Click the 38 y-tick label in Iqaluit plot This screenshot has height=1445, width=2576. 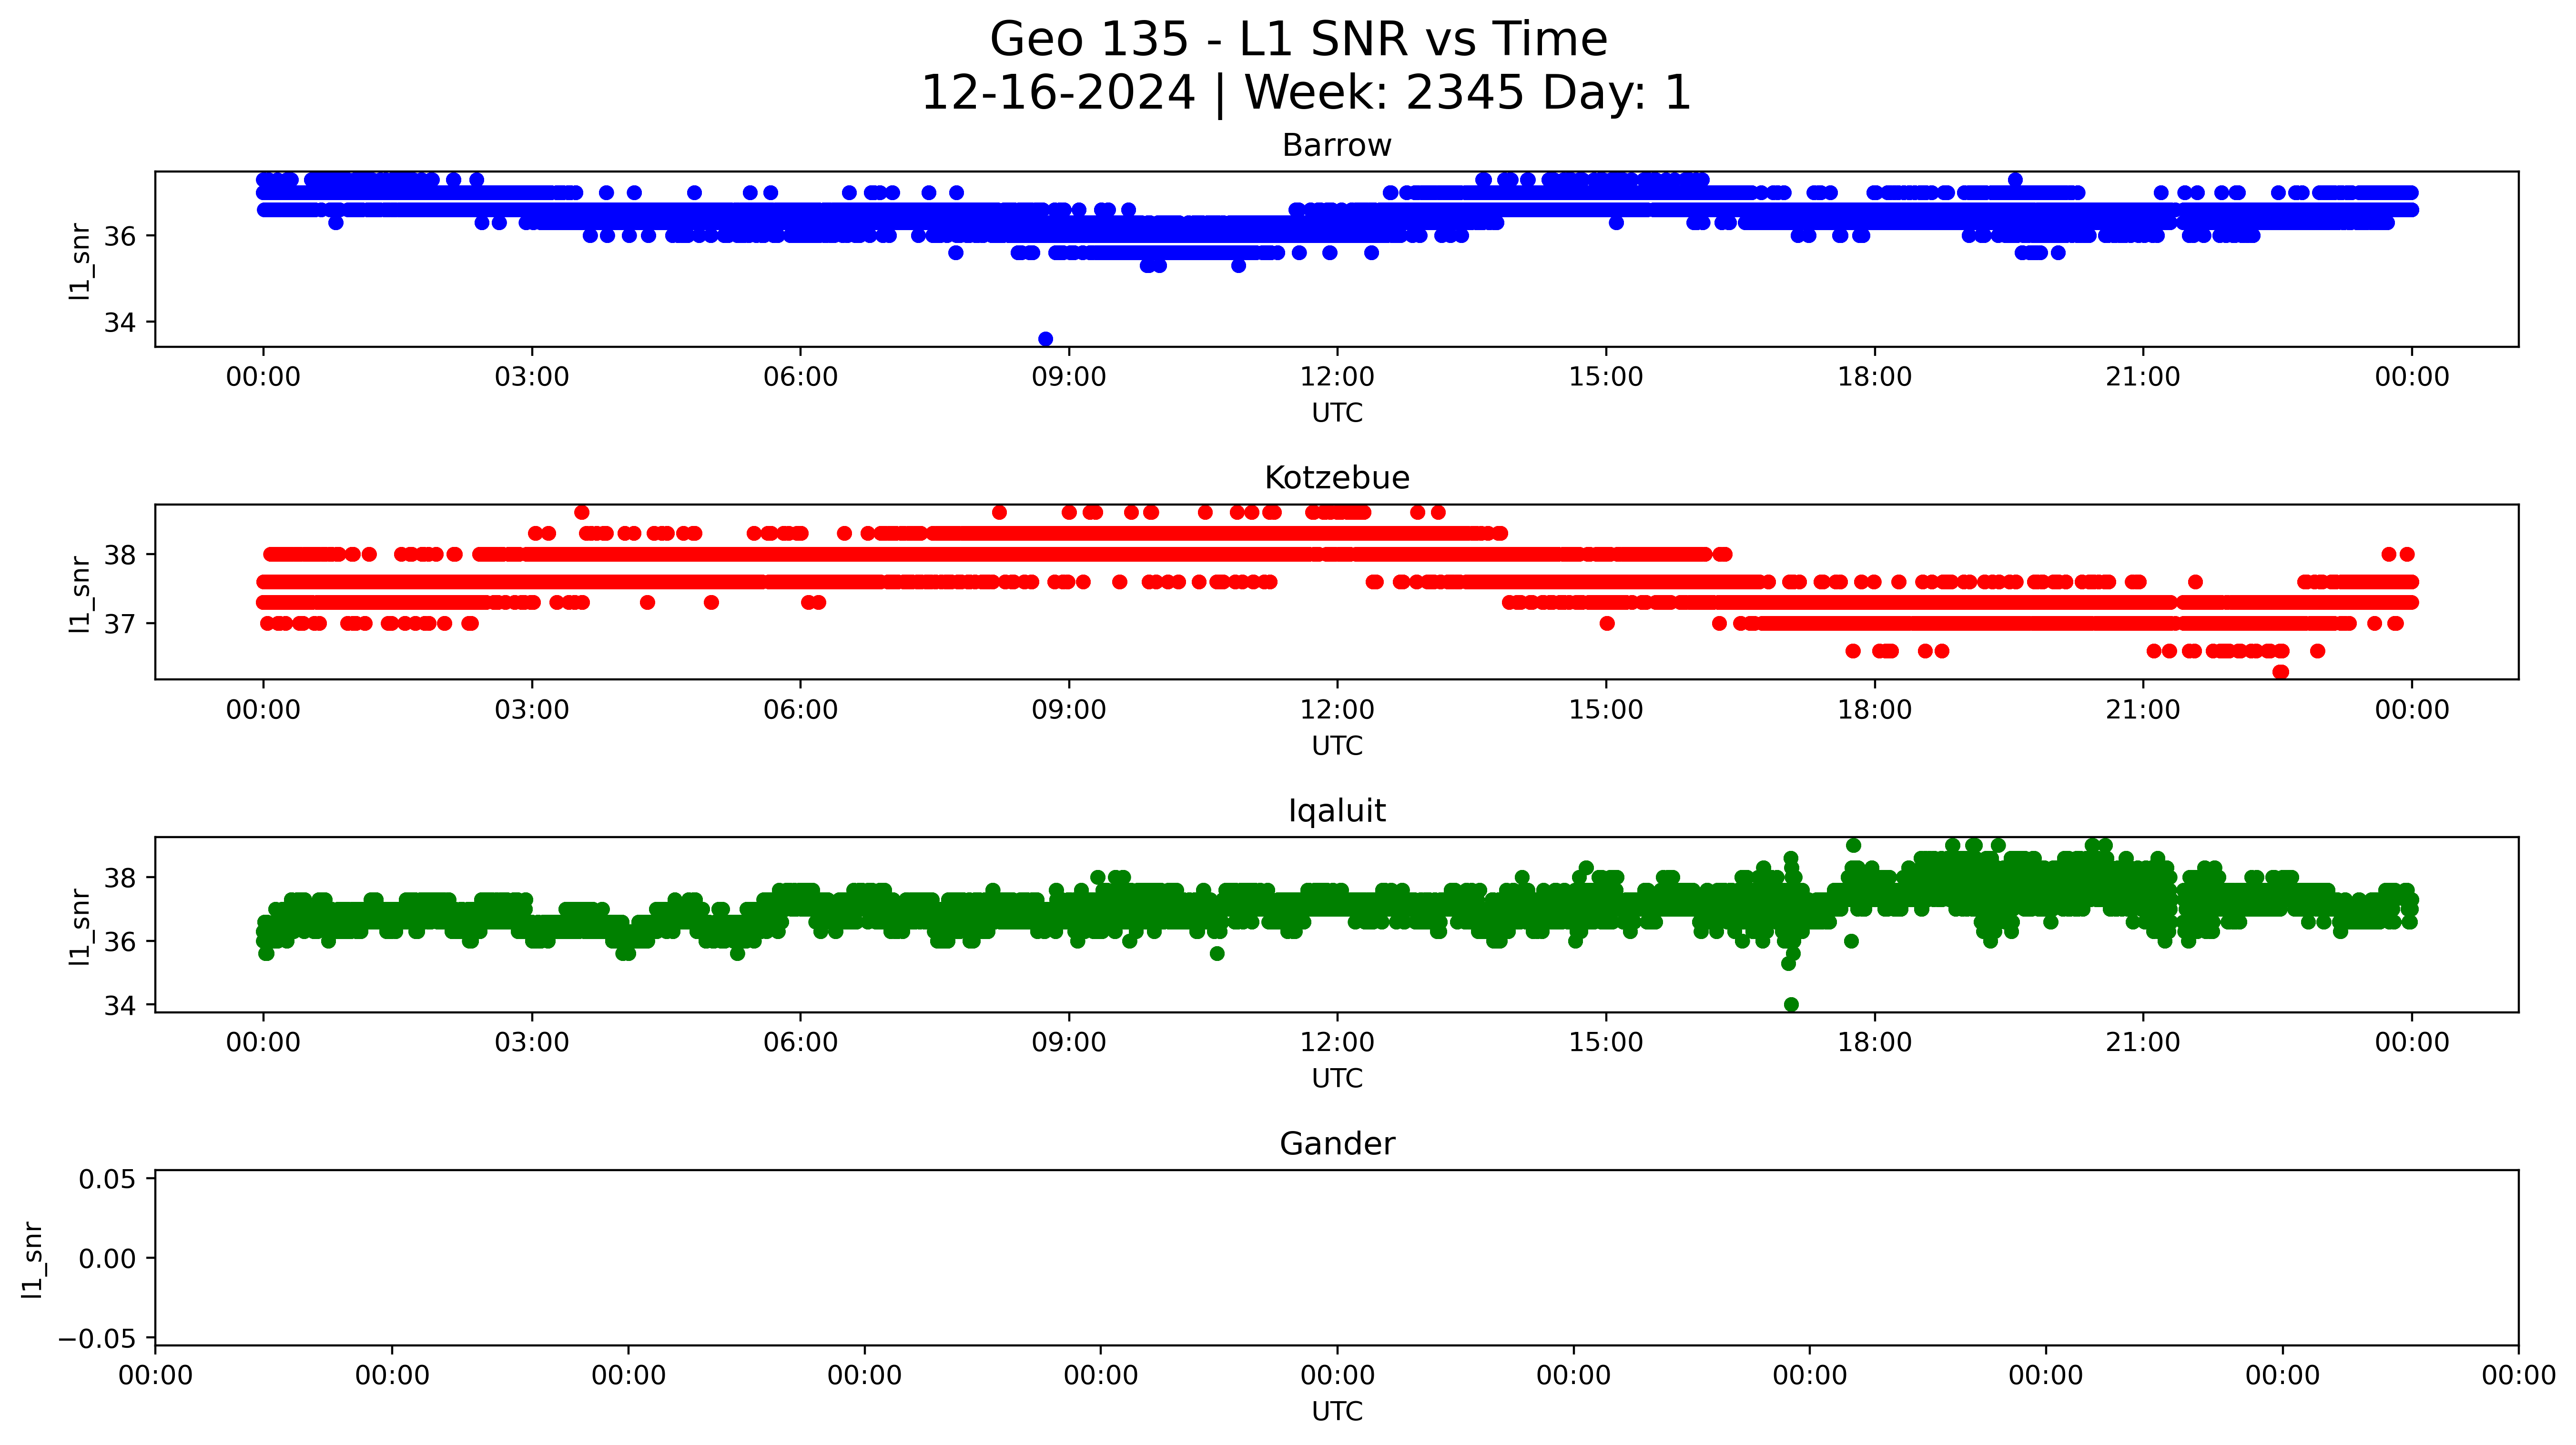click(120, 878)
